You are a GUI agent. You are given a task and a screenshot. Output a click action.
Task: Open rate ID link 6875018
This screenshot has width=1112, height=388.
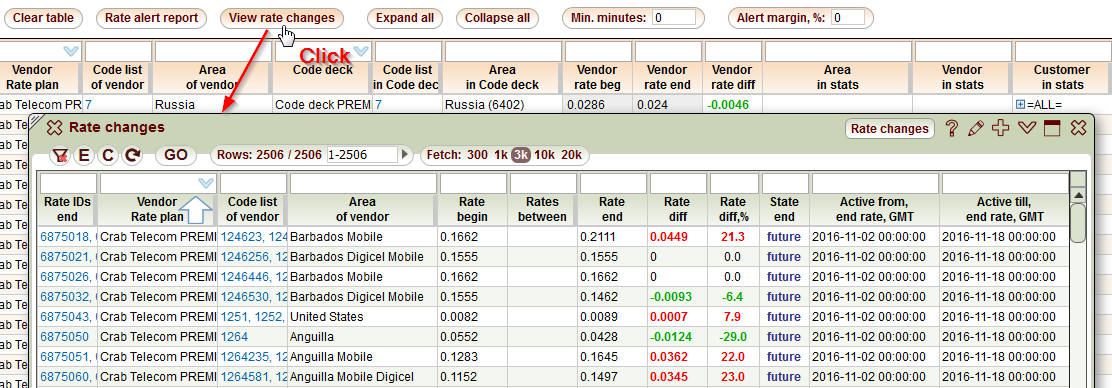[67, 236]
